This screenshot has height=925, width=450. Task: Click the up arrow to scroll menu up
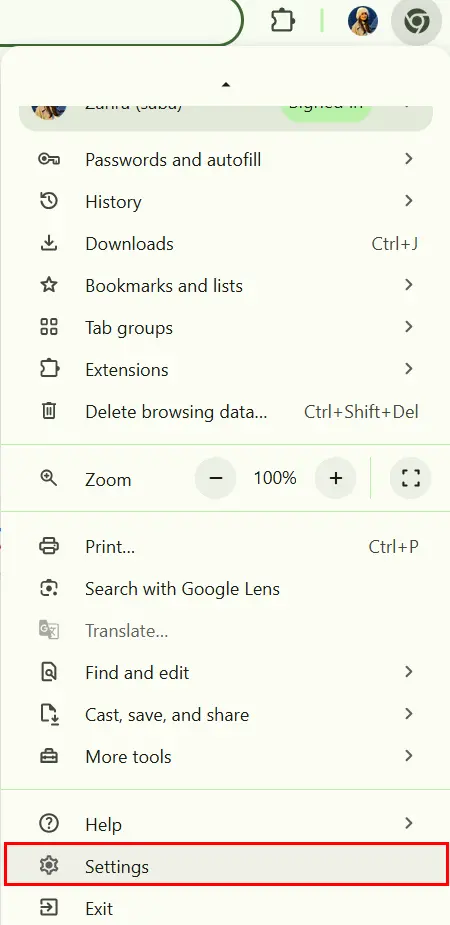225,85
